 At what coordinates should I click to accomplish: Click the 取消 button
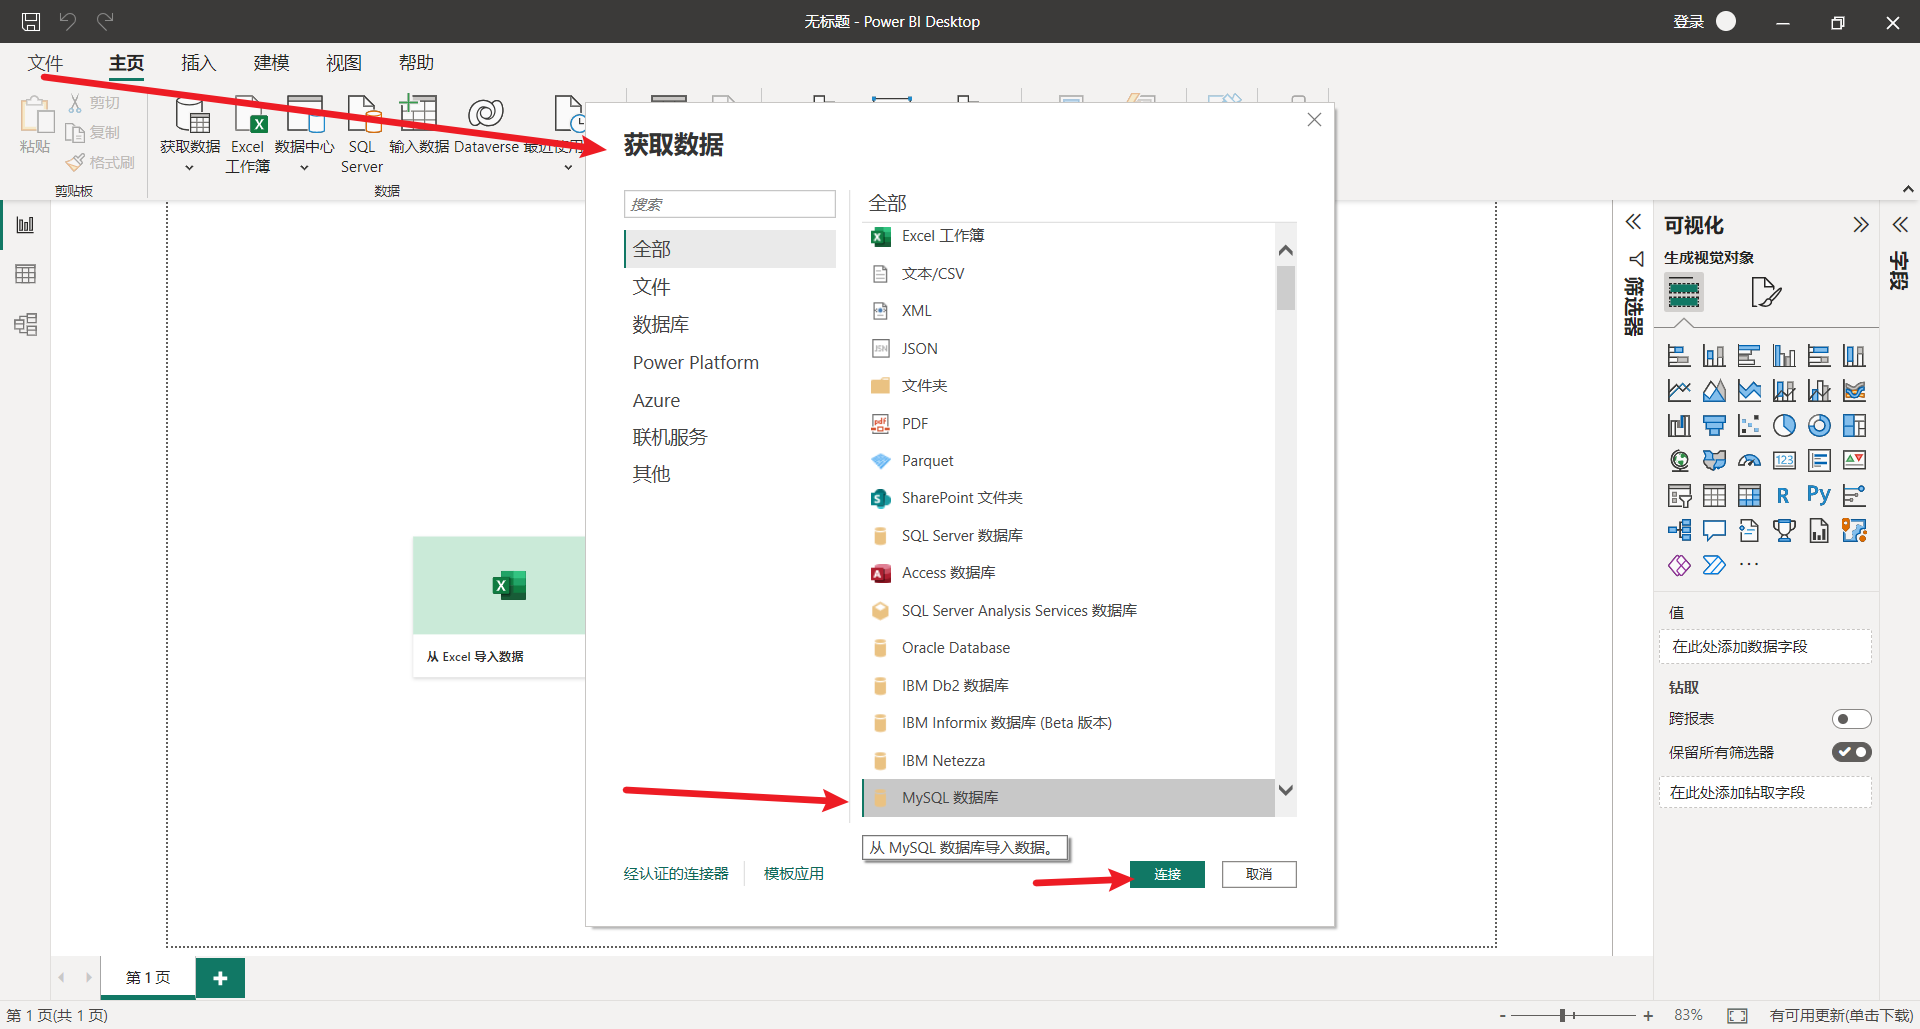[x=1259, y=874]
